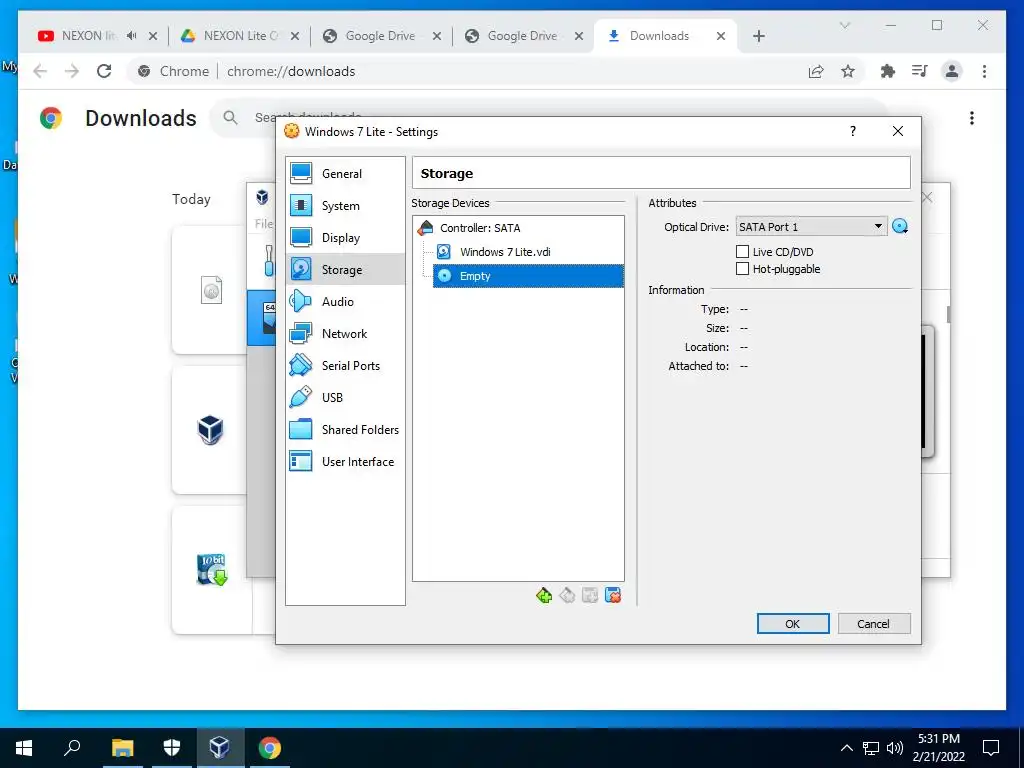
Task: Open Windows Security from taskbar
Action: [x=171, y=748]
